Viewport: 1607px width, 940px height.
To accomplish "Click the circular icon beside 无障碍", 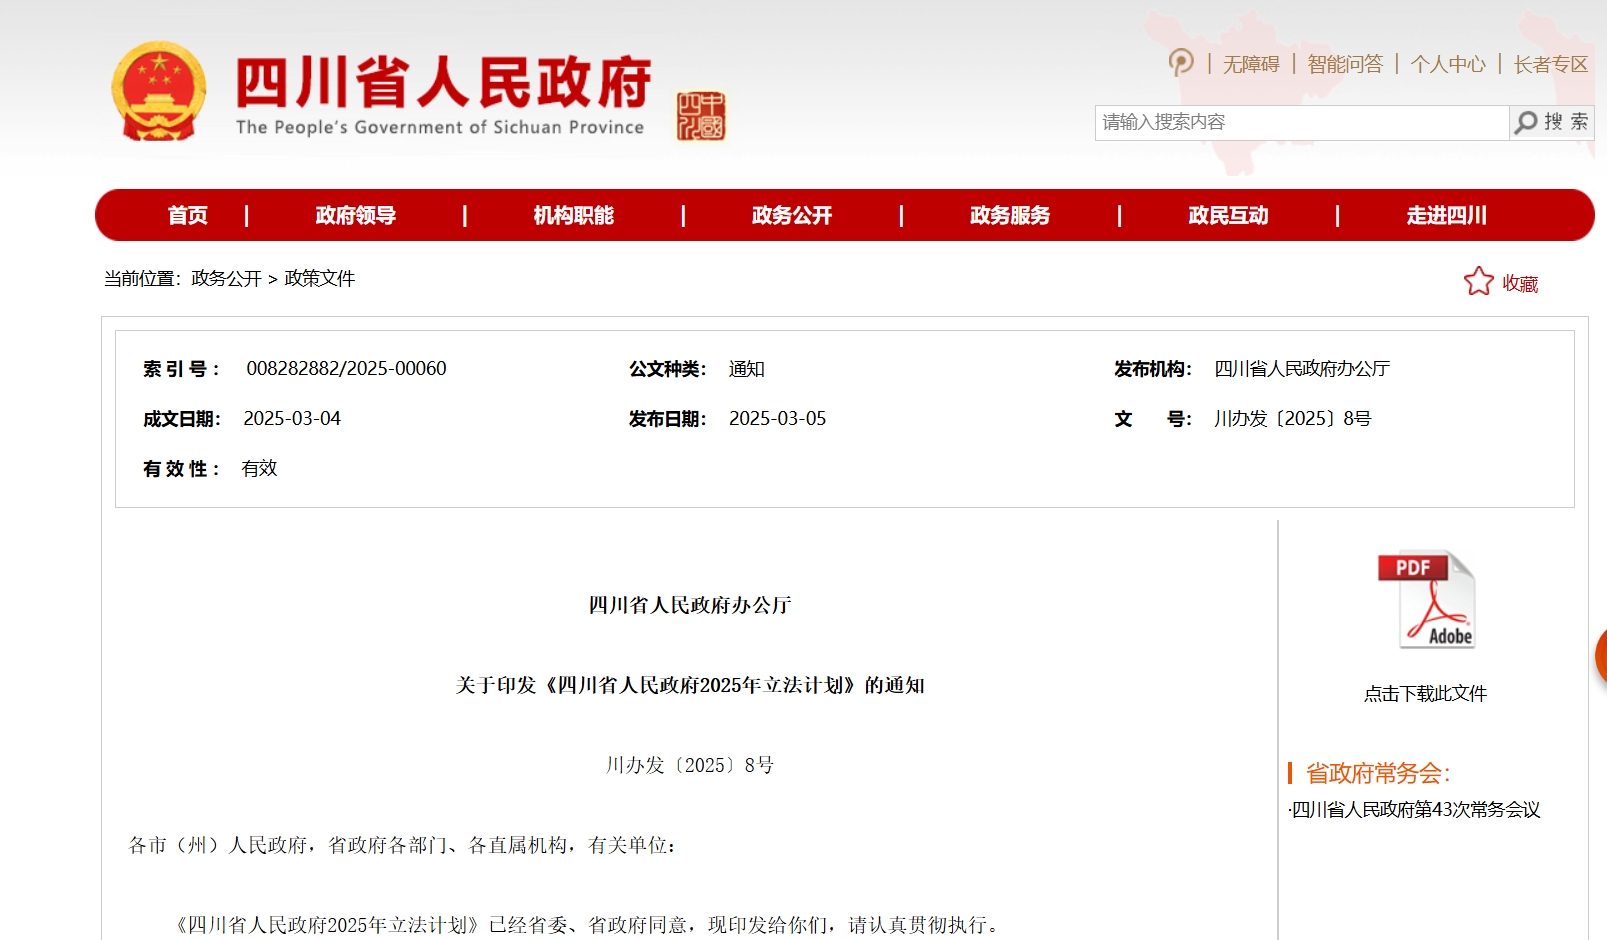I will pos(1181,63).
